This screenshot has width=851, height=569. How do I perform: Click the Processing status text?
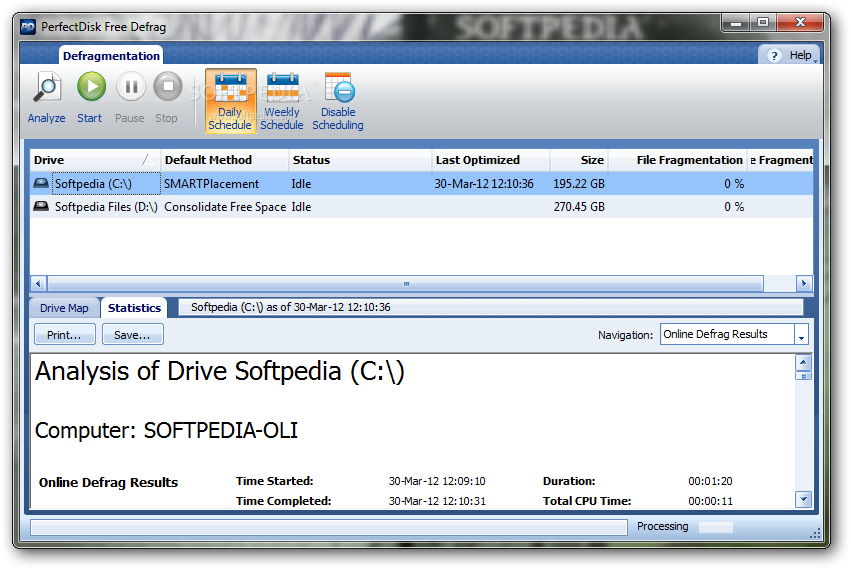(x=662, y=526)
